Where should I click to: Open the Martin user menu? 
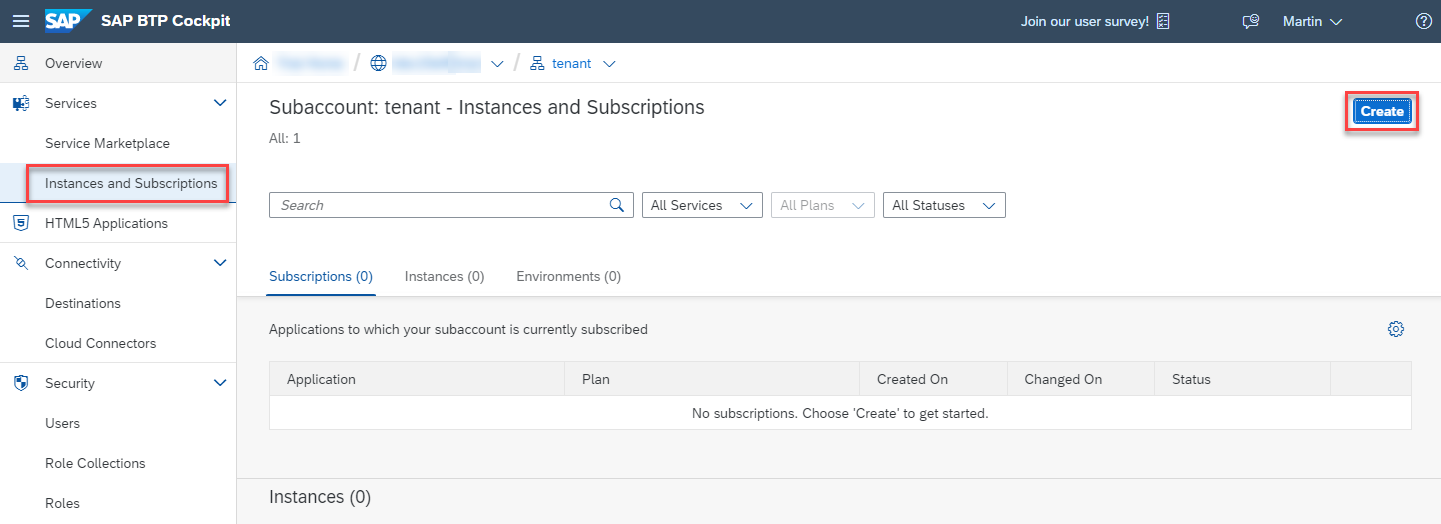(x=1312, y=21)
